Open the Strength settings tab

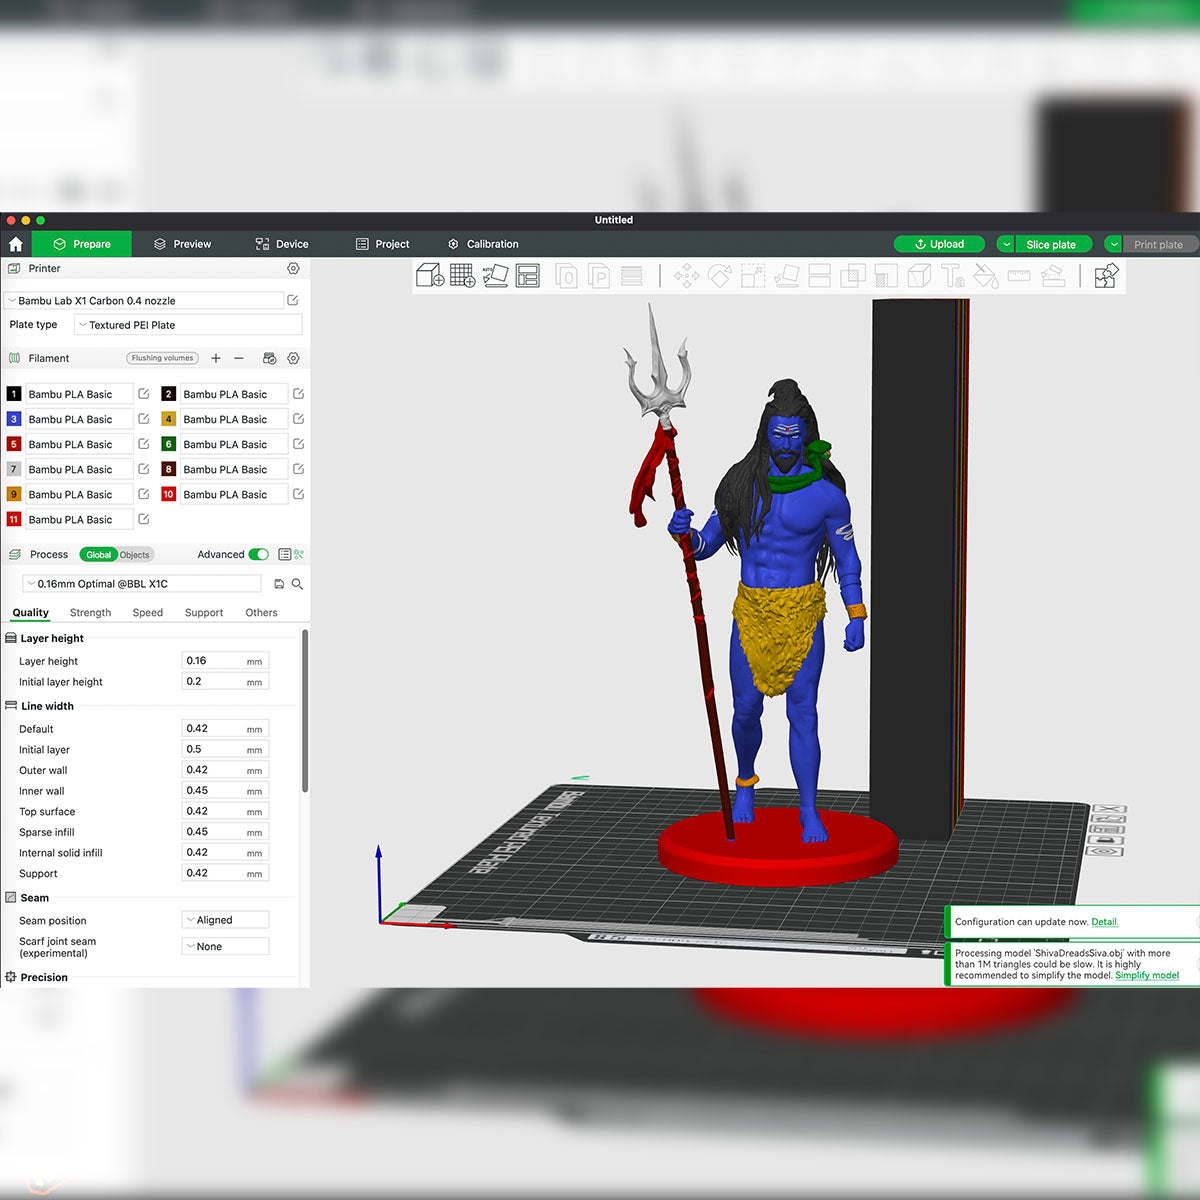tap(90, 613)
